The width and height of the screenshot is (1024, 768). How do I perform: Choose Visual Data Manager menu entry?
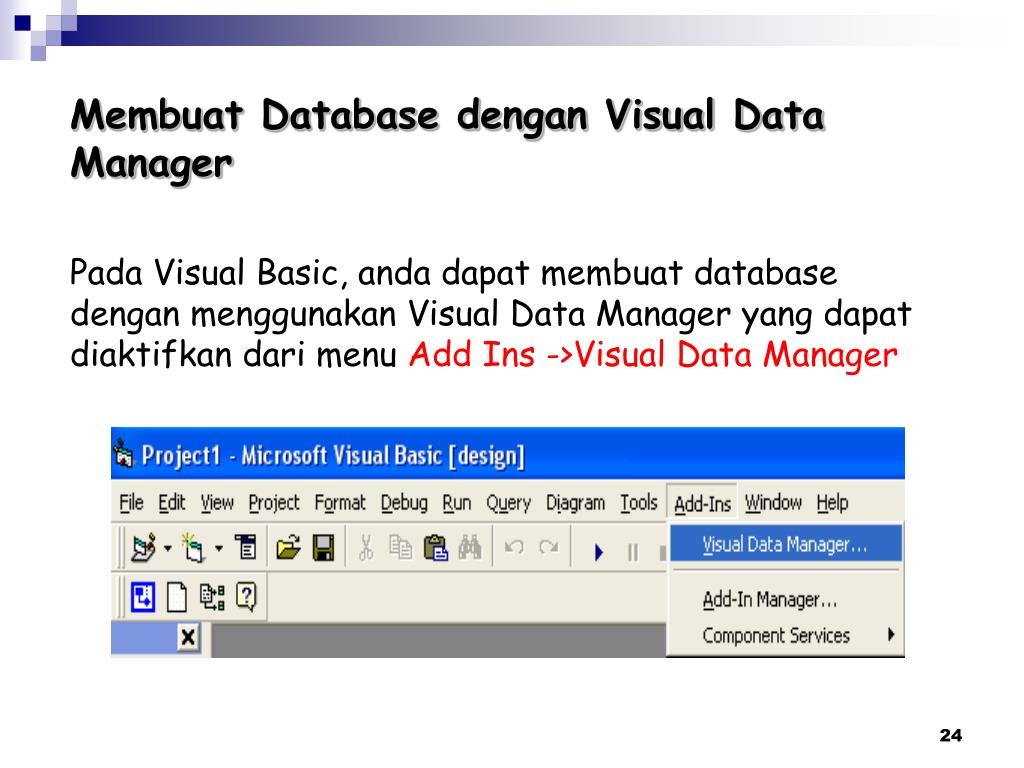click(x=786, y=545)
